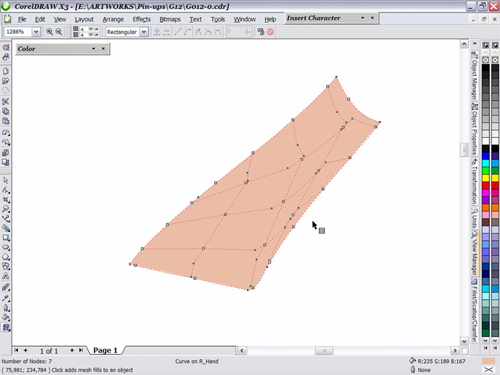This screenshot has width=500, height=375.
Task: Select the Zoom tool in toolbox
Action: tap(6, 209)
